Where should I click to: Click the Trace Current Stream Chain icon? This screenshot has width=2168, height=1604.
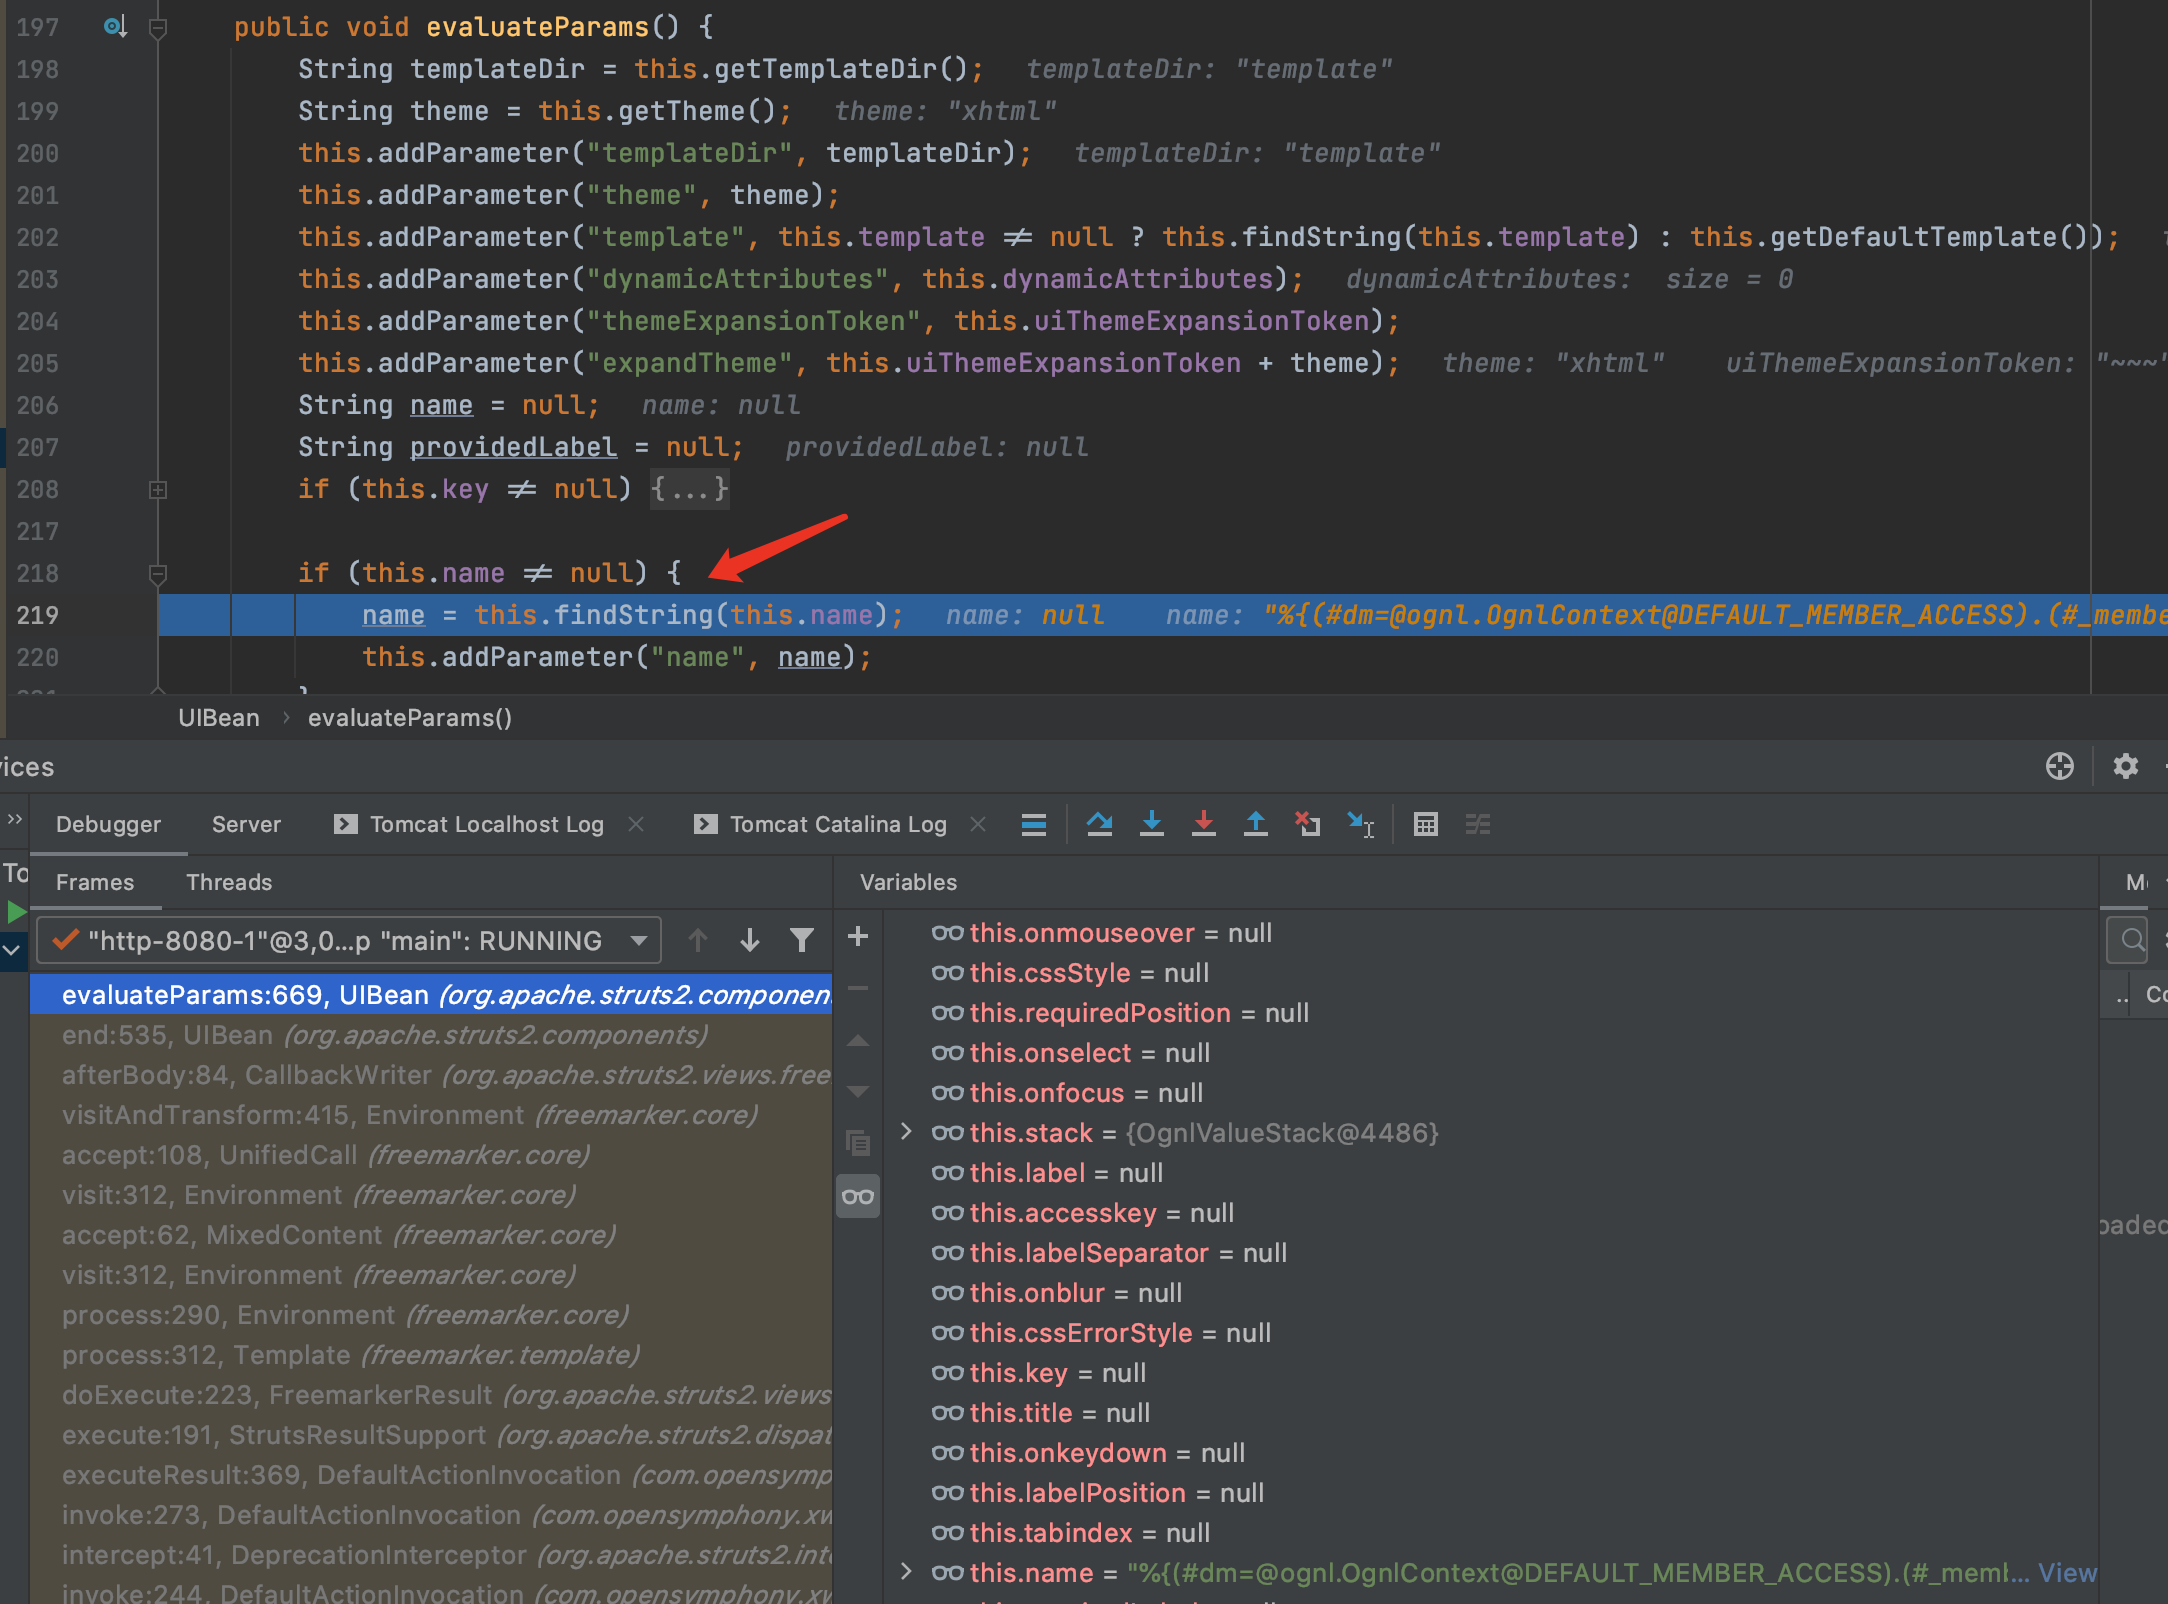tap(1477, 824)
